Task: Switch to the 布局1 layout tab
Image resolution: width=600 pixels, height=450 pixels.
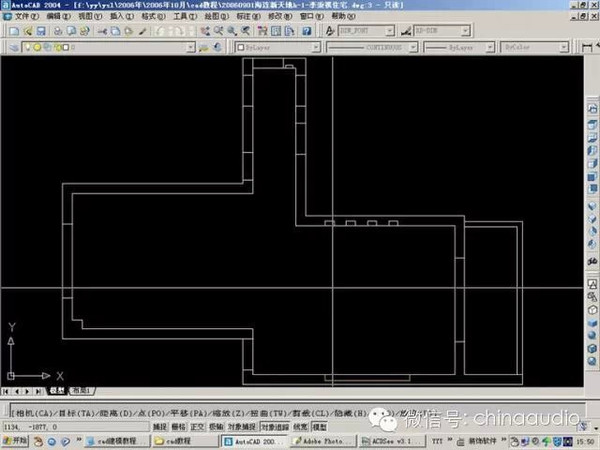Action: [x=82, y=391]
